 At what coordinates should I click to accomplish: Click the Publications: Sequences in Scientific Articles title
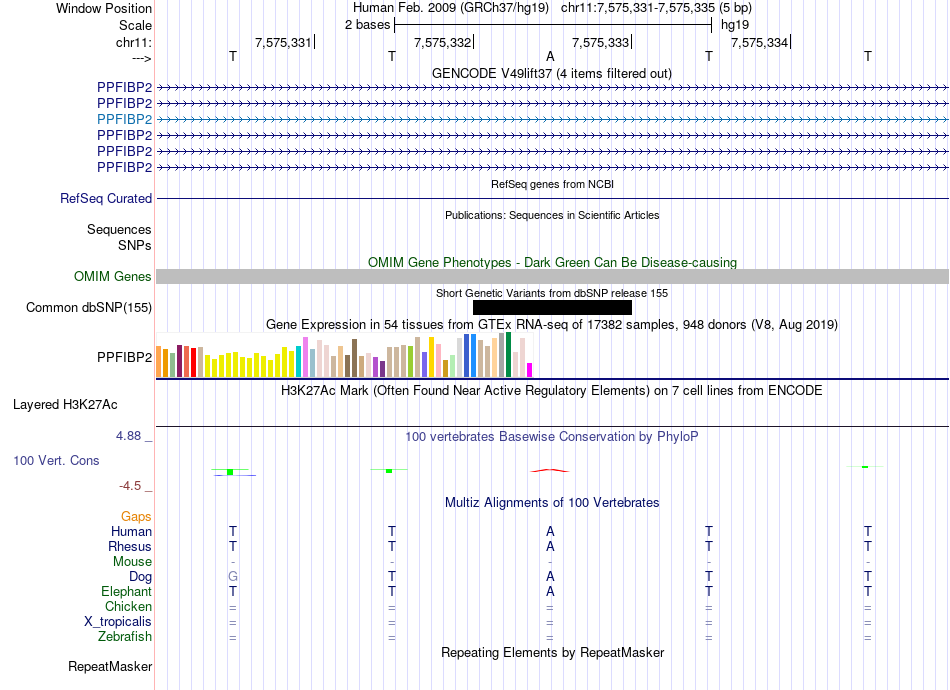(x=552, y=215)
